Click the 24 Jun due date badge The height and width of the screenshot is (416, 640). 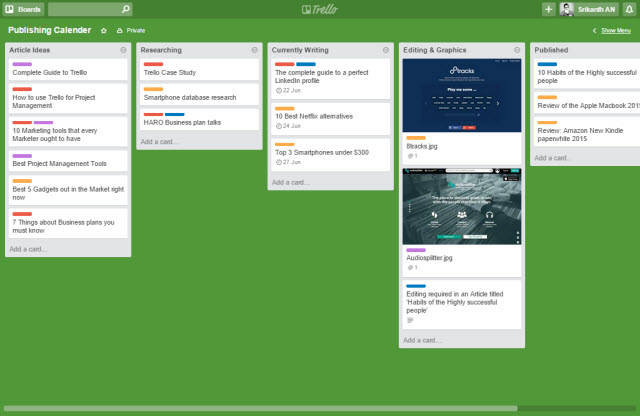[x=288, y=126]
